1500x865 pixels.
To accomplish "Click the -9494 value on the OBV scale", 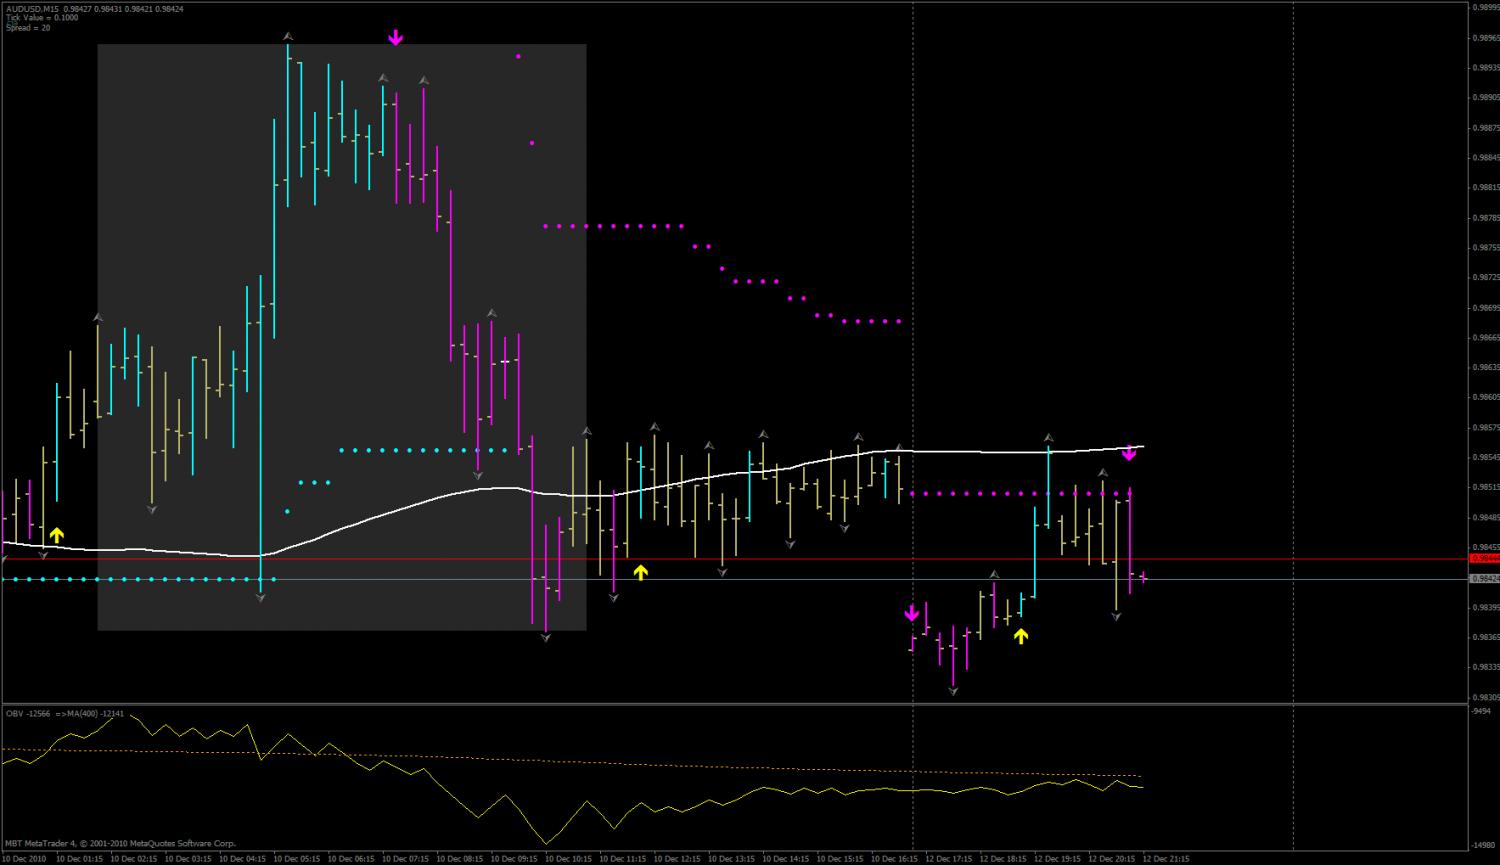I will (x=1481, y=711).
